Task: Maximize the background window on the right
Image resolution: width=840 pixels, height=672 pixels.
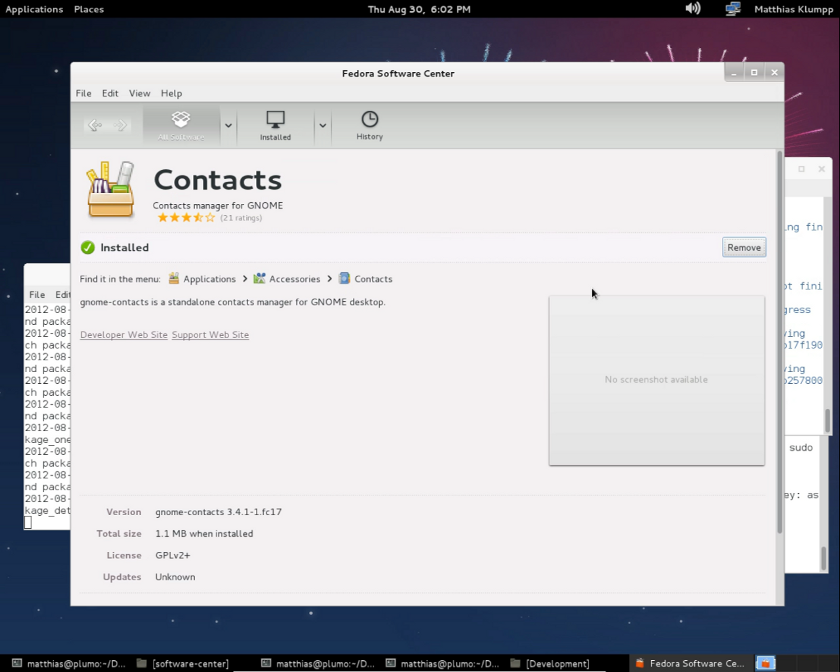Action: coord(801,169)
